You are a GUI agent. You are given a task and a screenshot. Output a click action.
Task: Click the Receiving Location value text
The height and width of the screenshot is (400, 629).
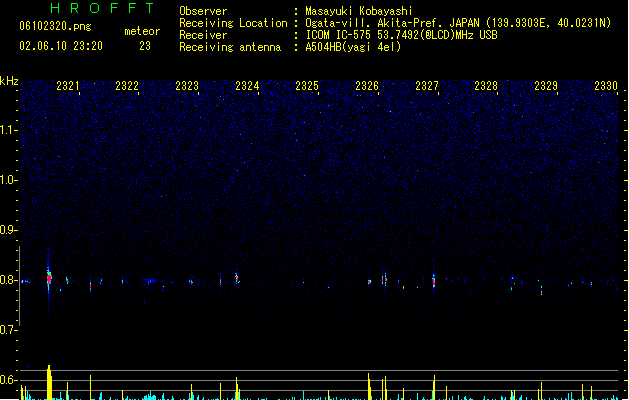click(458, 23)
